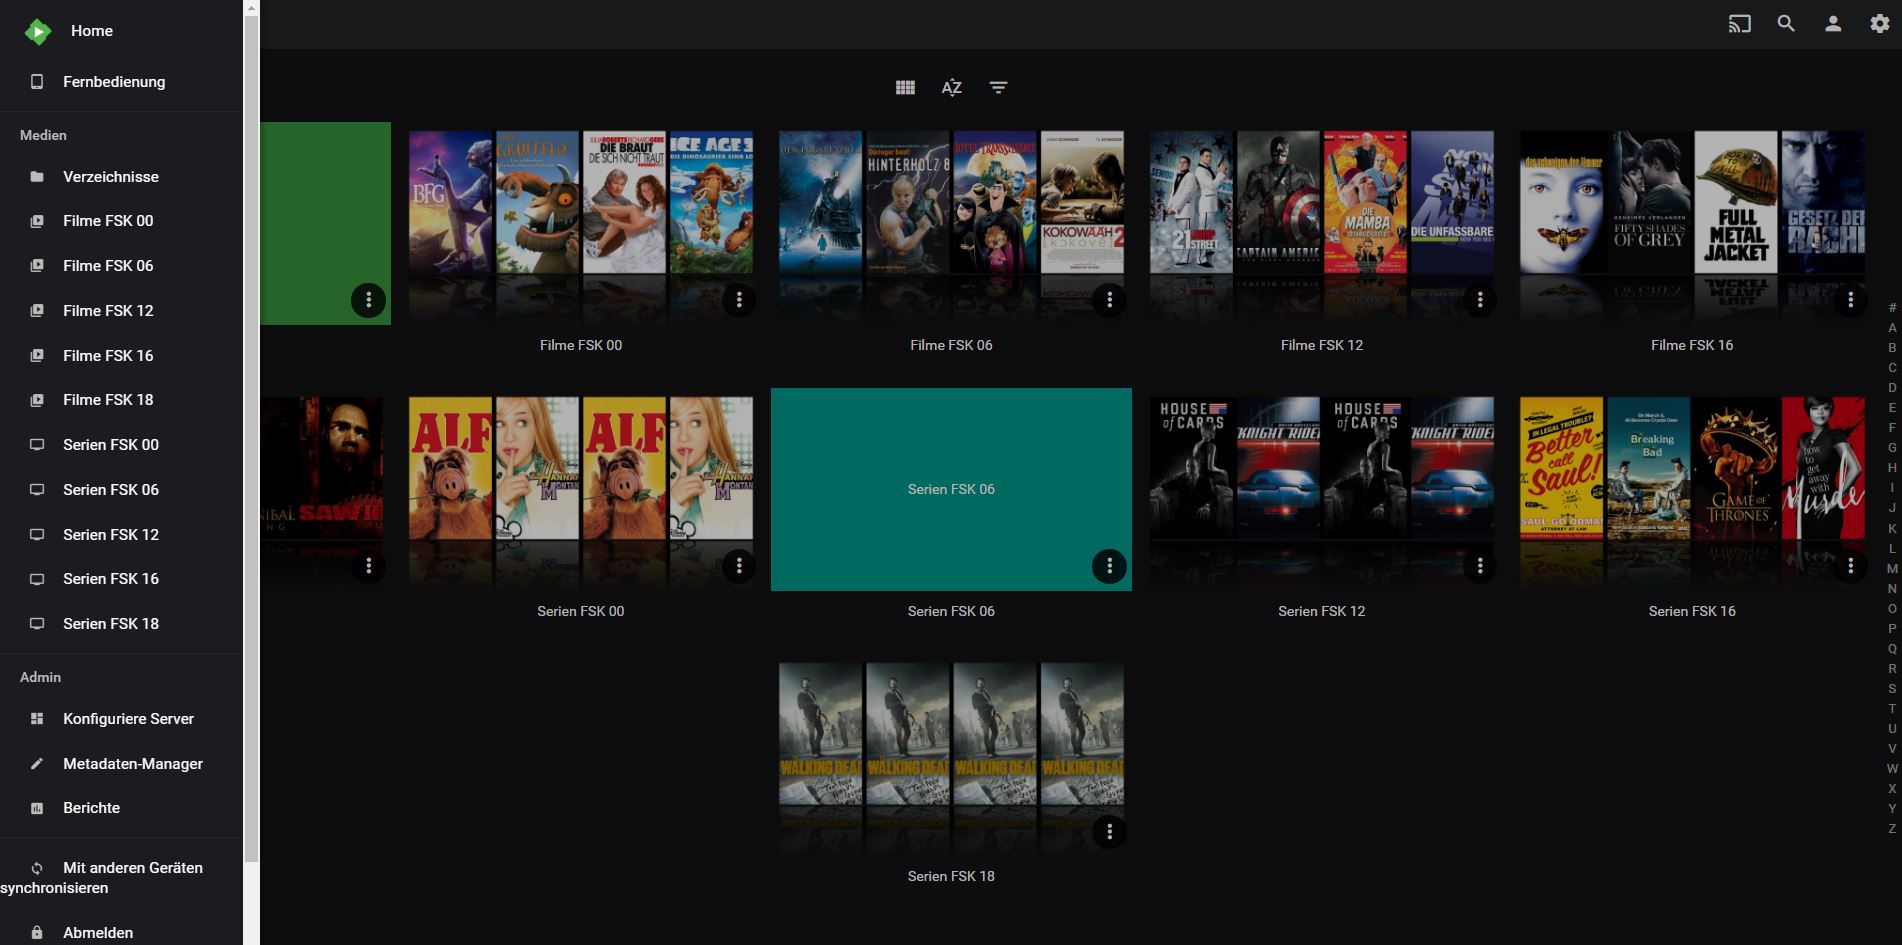This screenshot has height=945, width=1902.
Task: Open more menu on SAW poster card
Action: [368, 566]
